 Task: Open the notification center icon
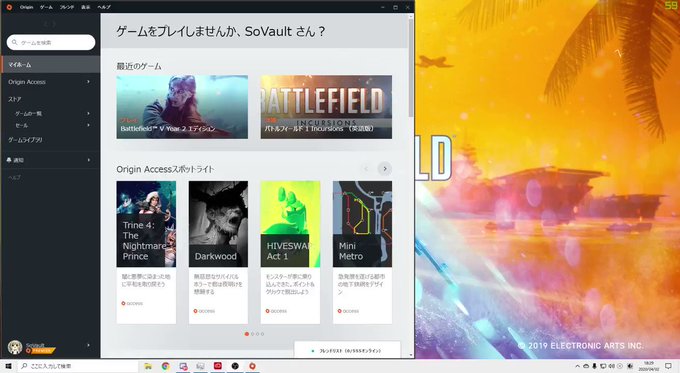click(668, 366)
